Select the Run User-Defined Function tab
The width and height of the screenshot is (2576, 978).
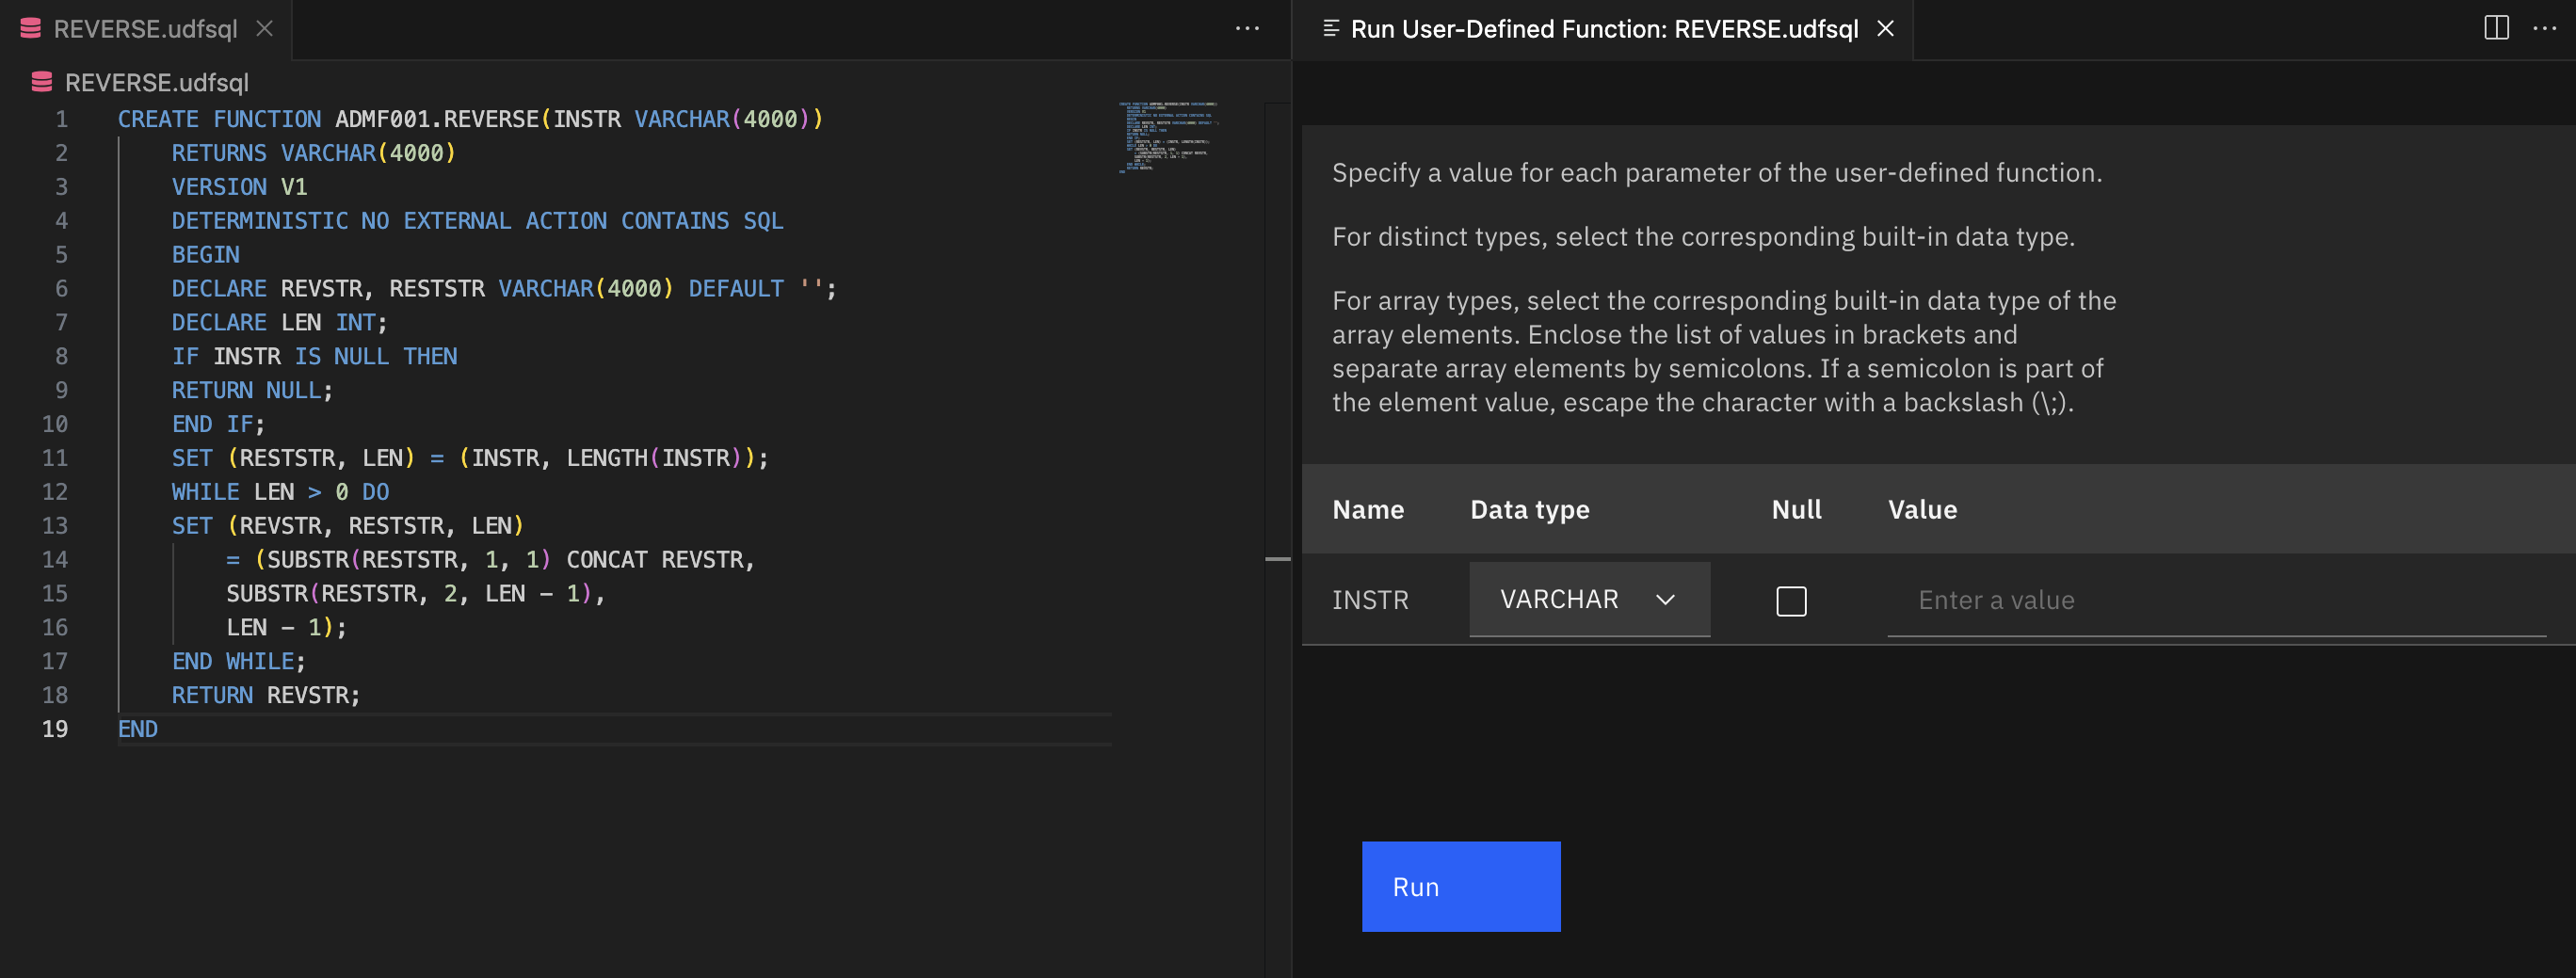pos(1603,29)
